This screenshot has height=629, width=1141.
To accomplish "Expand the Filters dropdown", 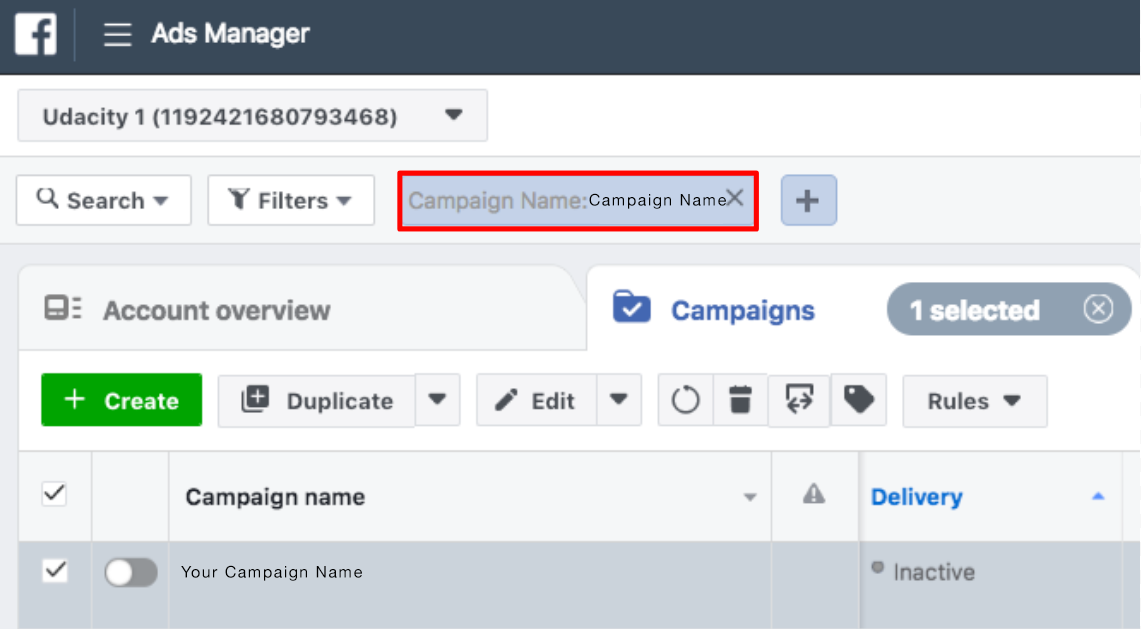I will pos(291,201).
